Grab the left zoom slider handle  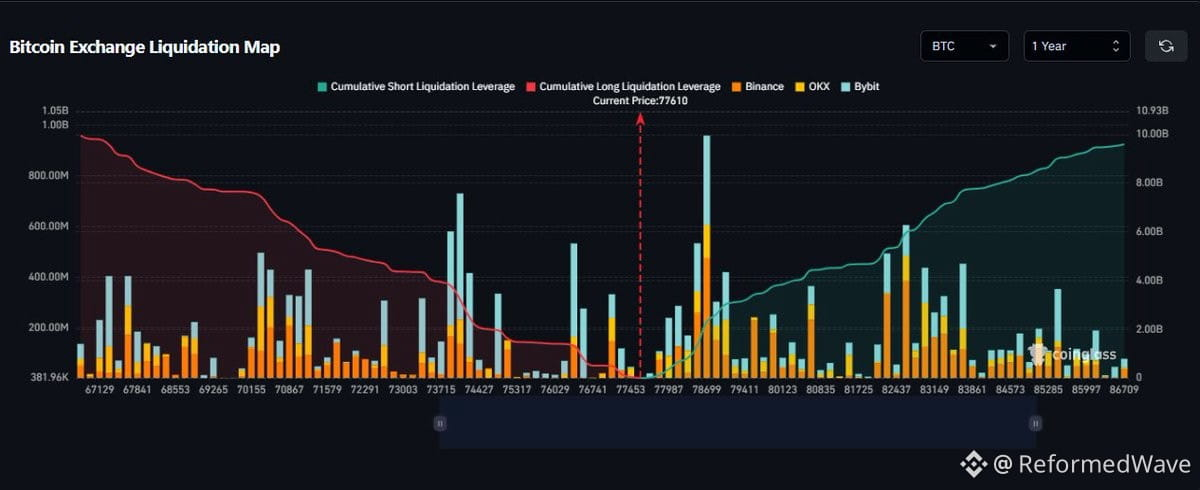pyautogui.click(x=439, y=424)
